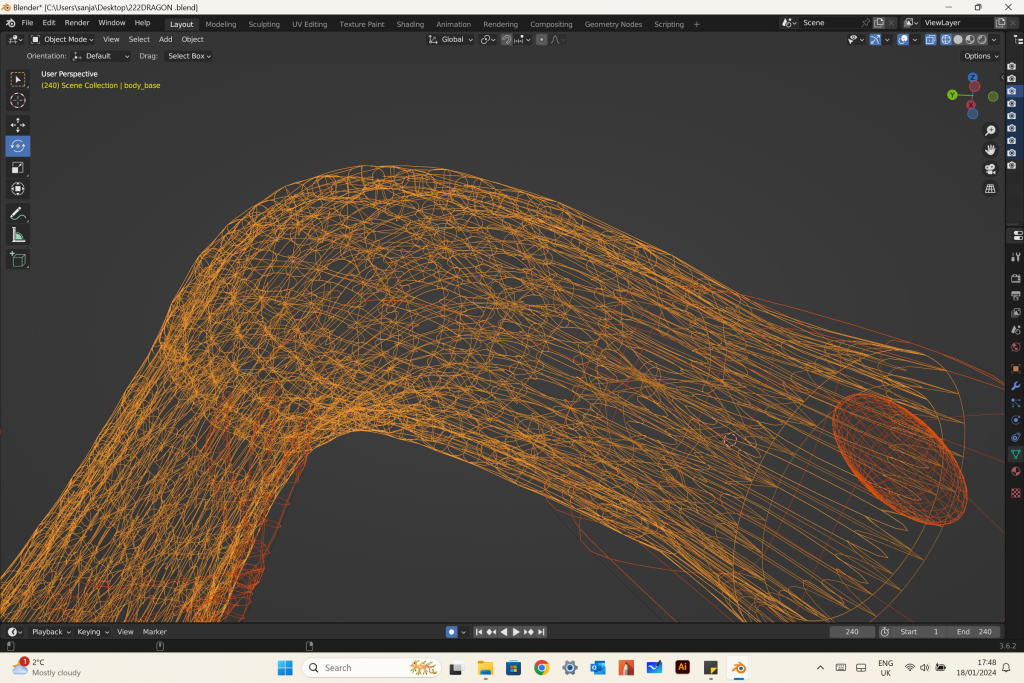Switch to the Modeling workspace tab
Screen dimensions: 1024x683
point(221,24)
